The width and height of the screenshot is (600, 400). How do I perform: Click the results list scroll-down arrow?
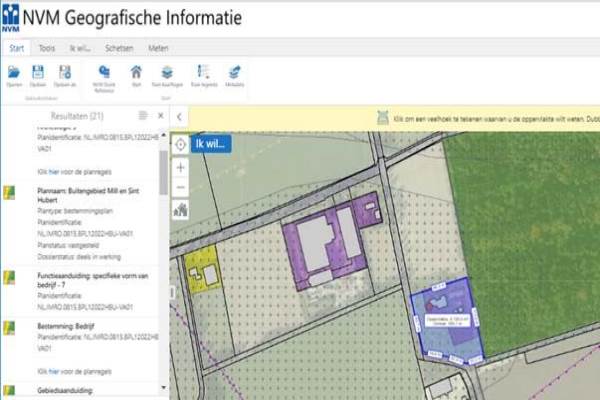164,387
